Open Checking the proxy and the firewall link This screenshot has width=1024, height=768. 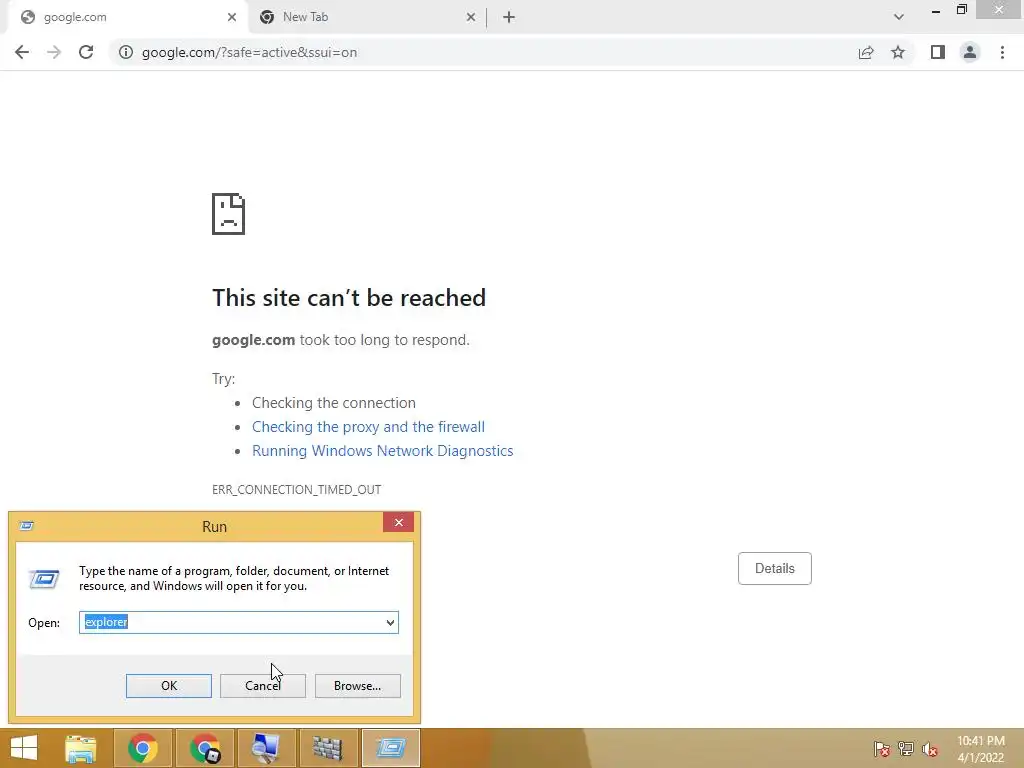pyautogui.click(x=368, y=426)
